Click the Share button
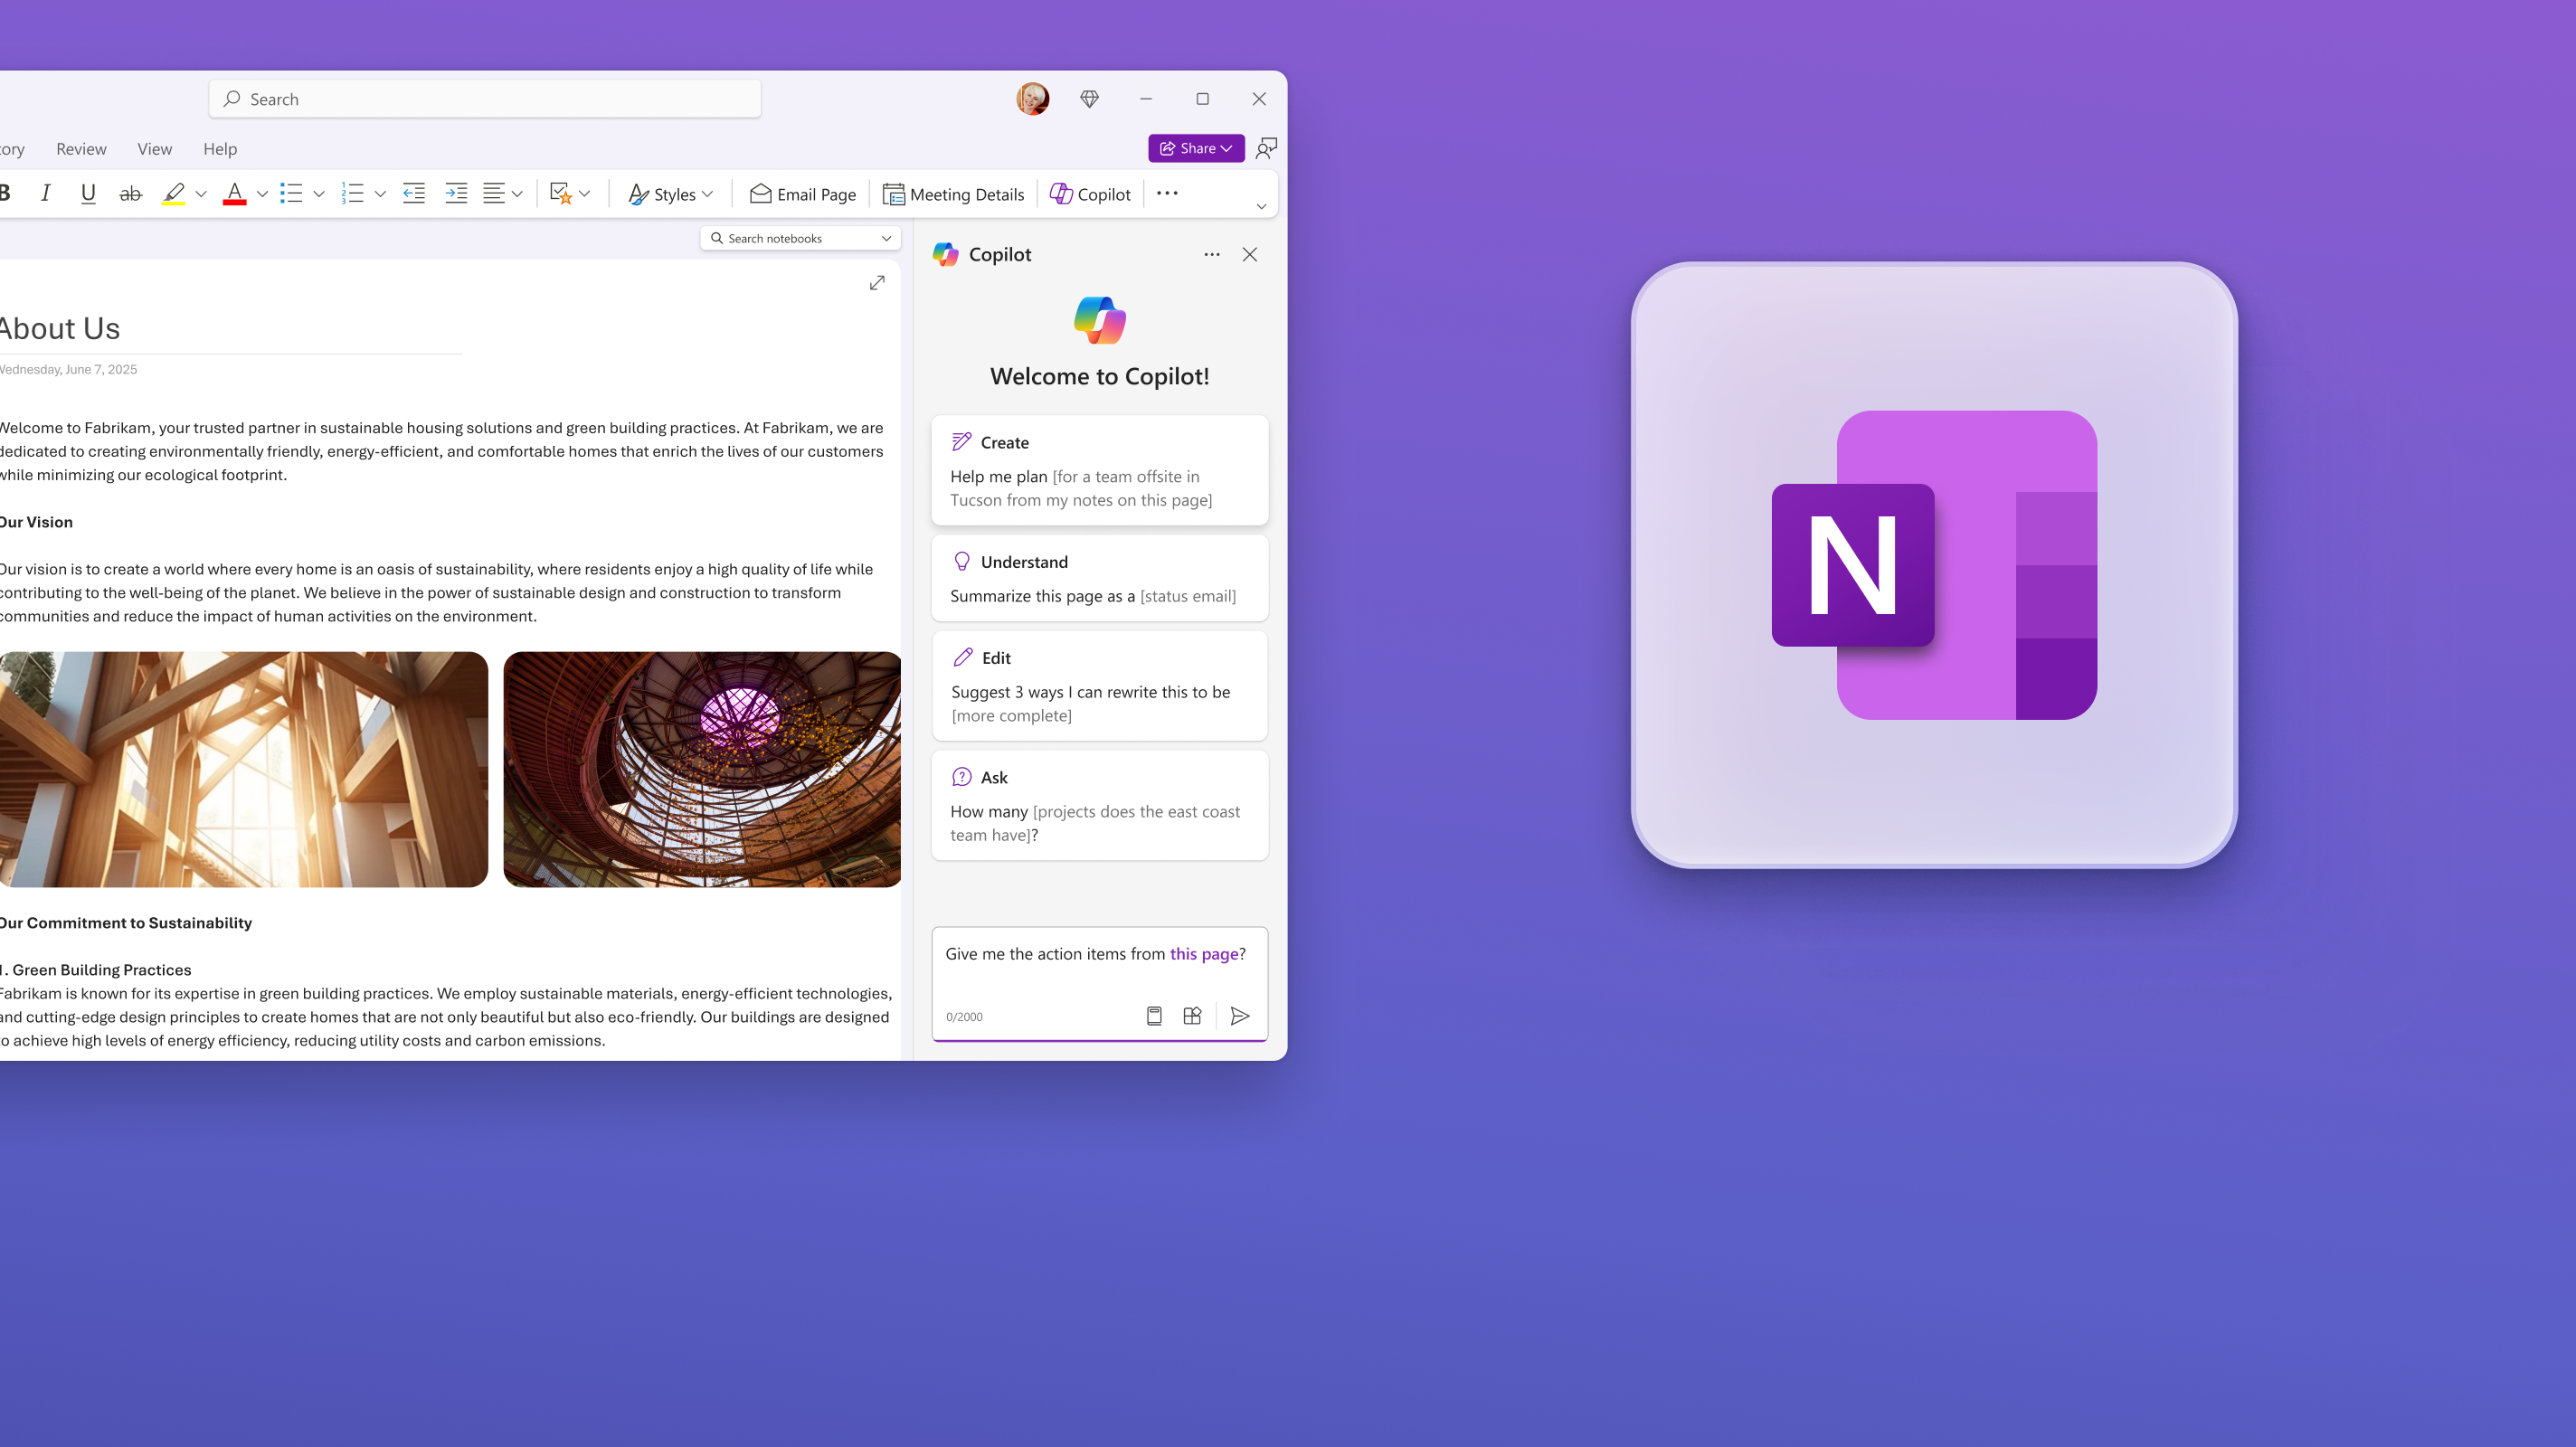The width and height of the screenshot is (2576, 1447). tap(1196, 148)
